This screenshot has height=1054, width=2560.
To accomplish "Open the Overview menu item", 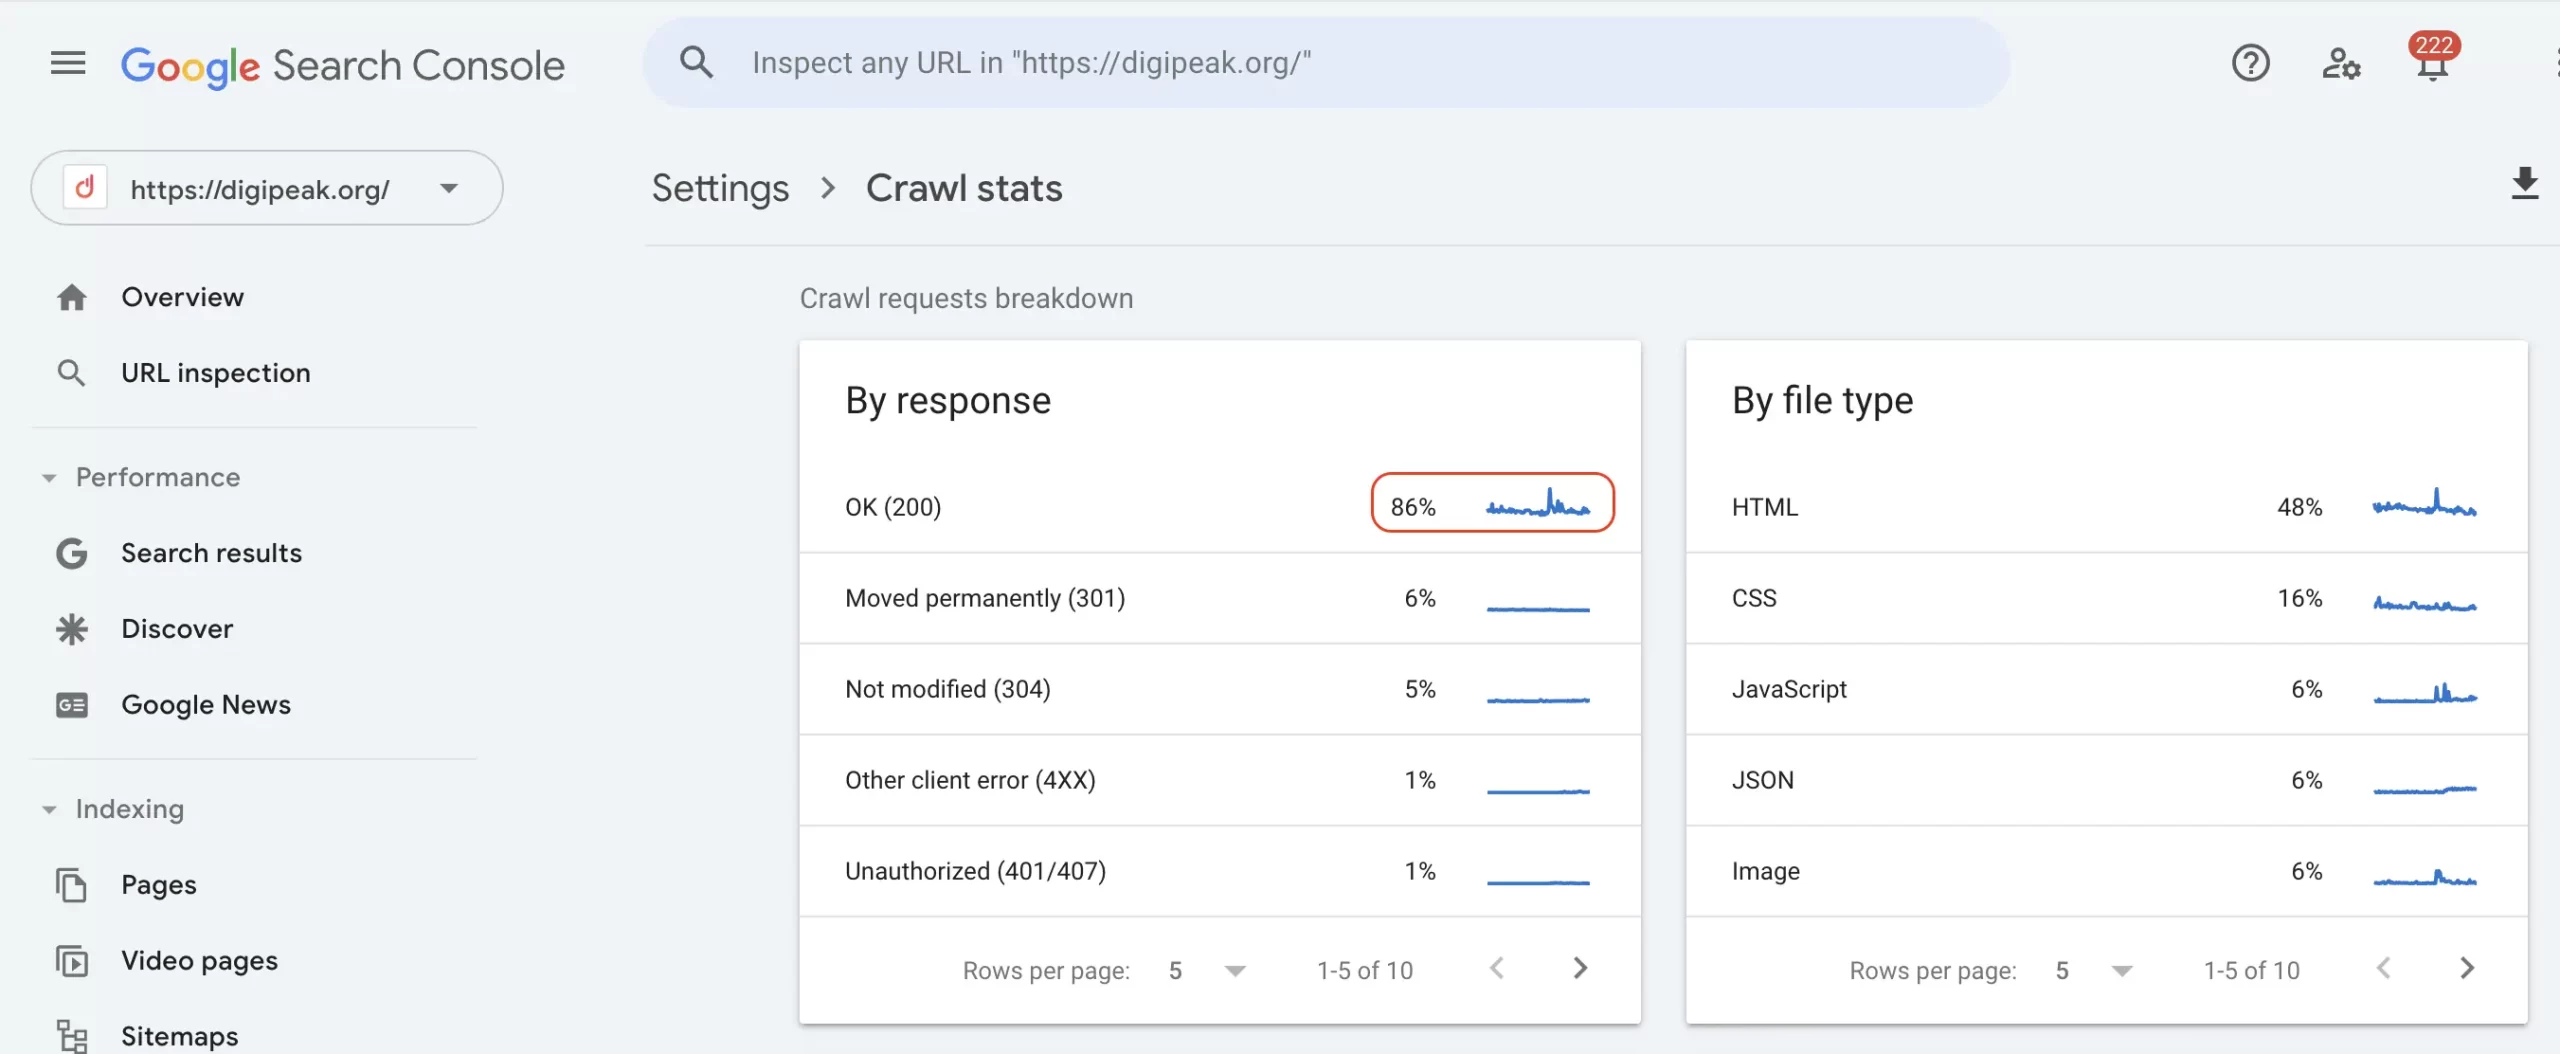I will point(182,297).
